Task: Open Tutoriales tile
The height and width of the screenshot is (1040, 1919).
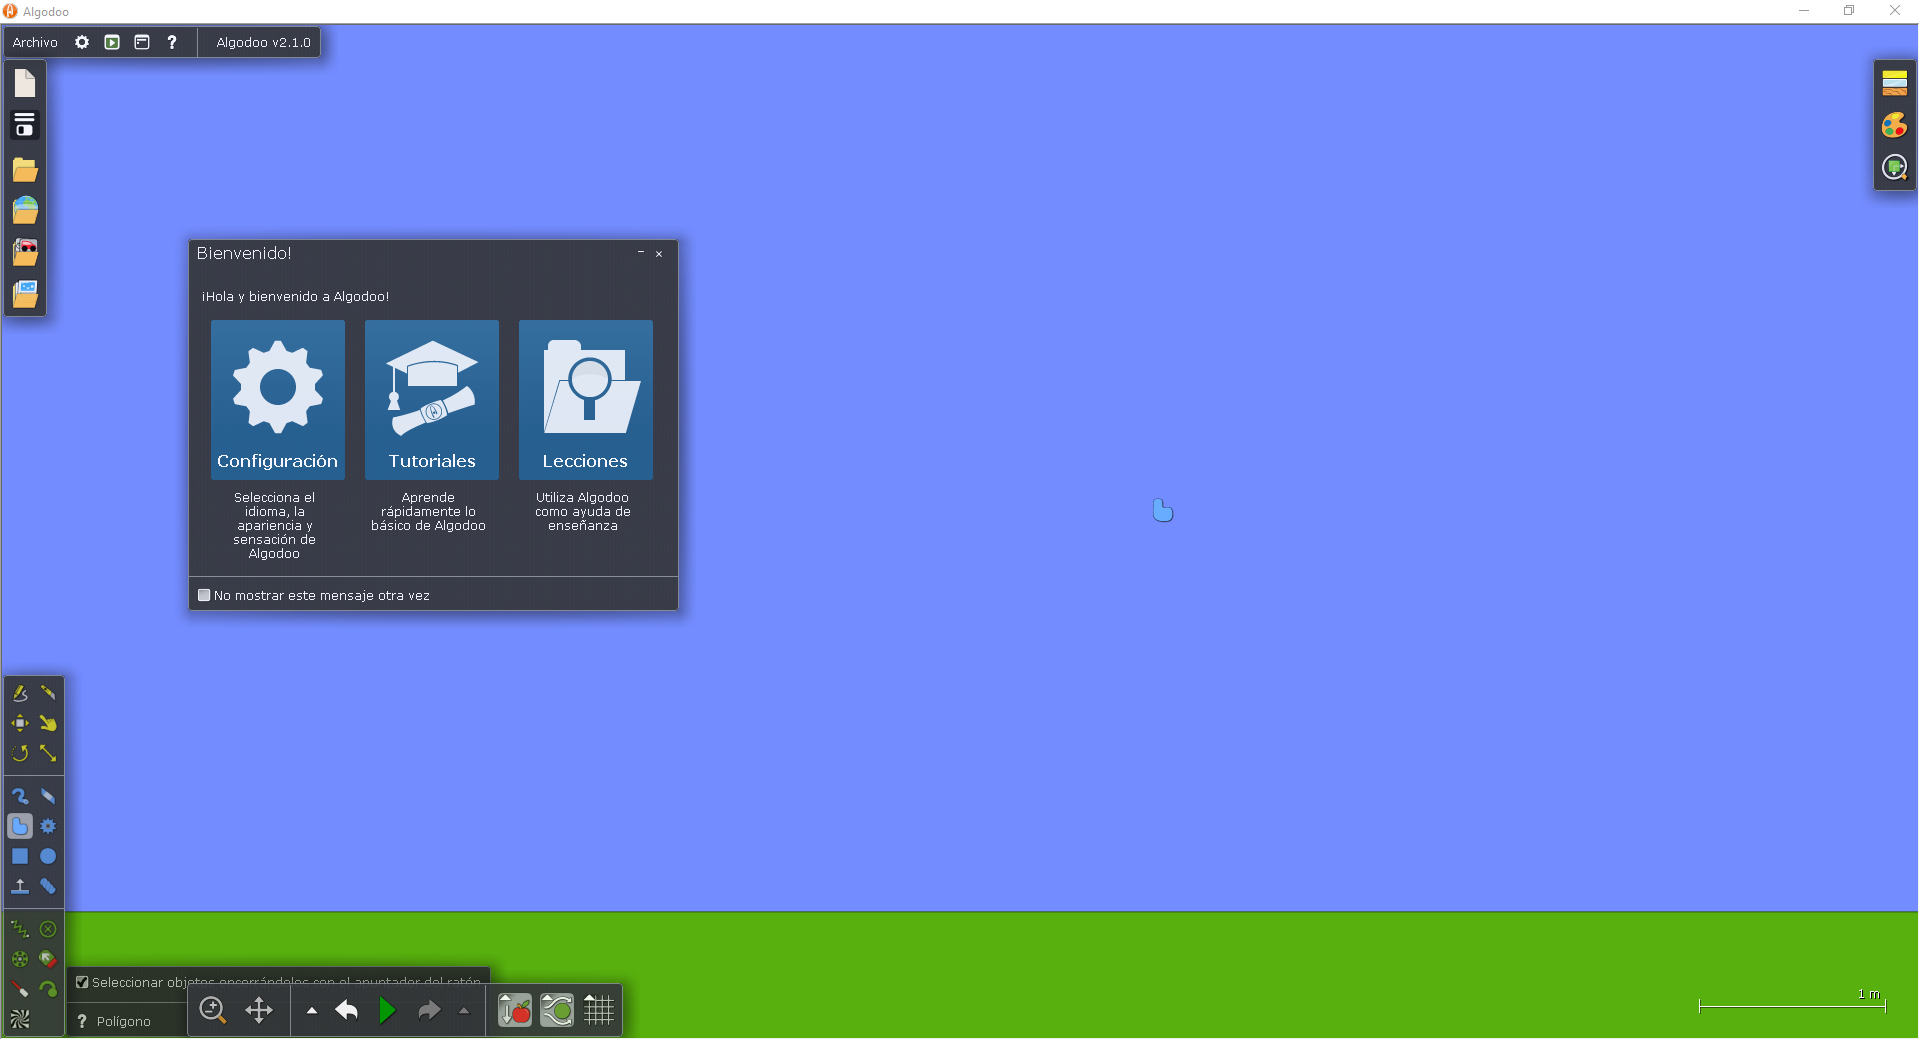Action: point(432,400)
